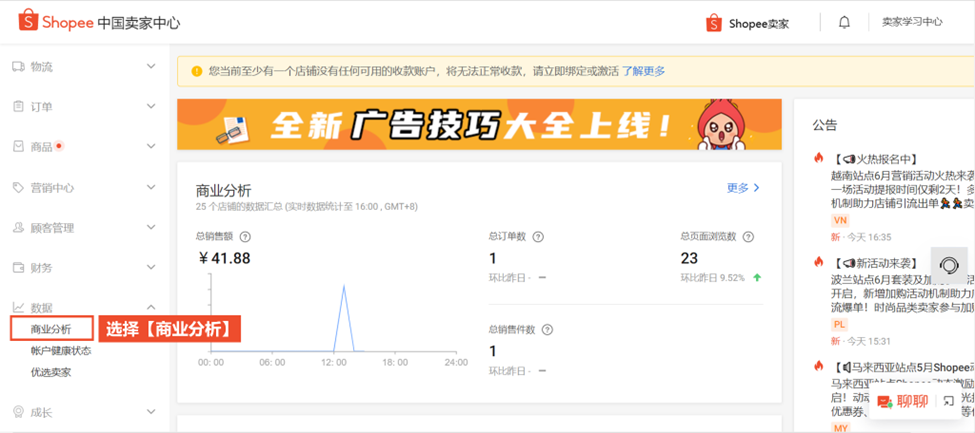This screenshot has width=975, height=433.
Task: Open 商业分析 under 数据
Action: 51,328
